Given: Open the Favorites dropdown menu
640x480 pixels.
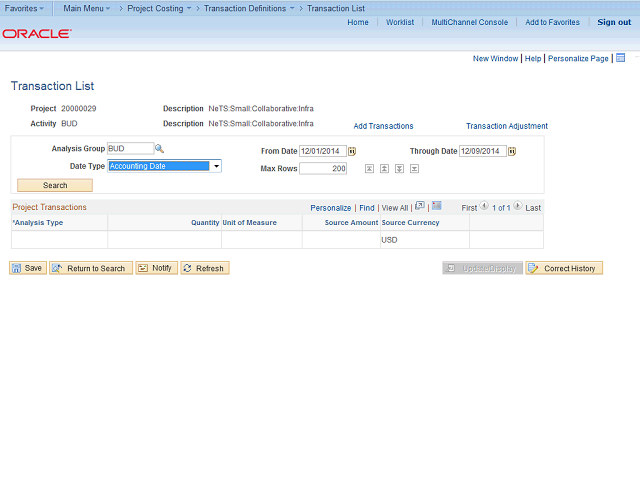Looking at the screenshot, I should (x=24, y=8).
